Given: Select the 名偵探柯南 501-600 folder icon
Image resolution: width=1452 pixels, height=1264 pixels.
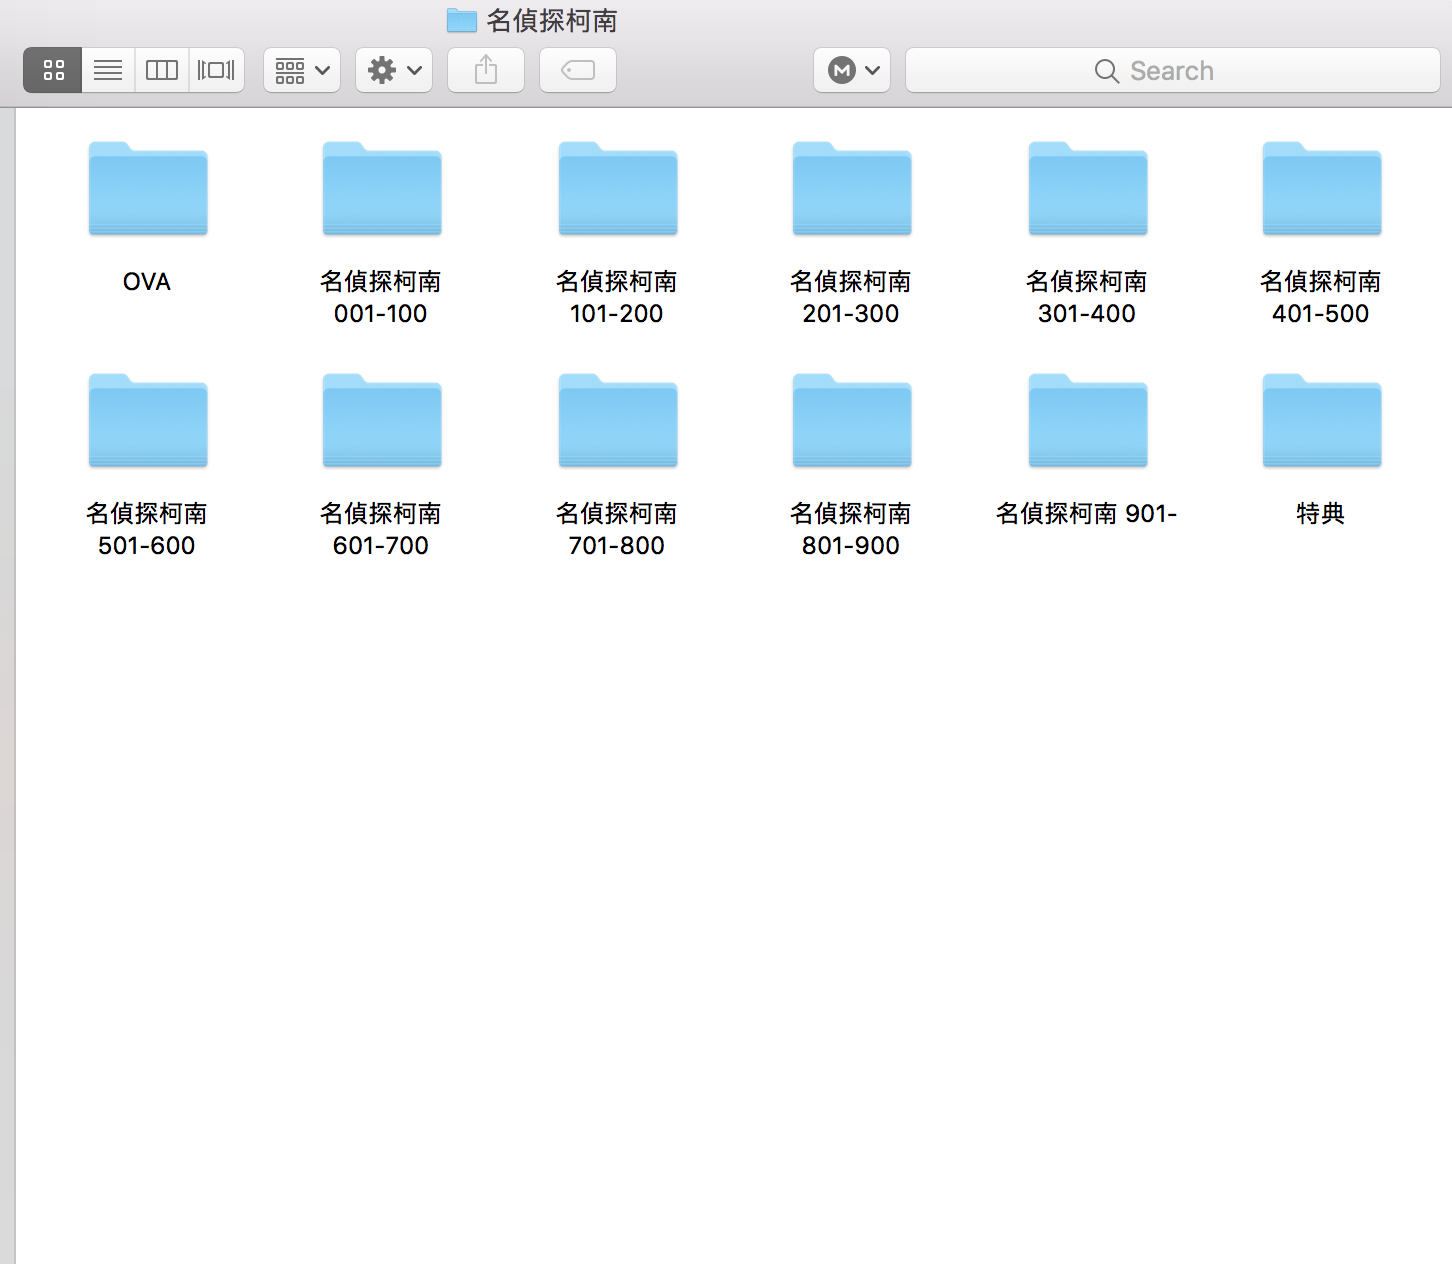Looking at the screenshot, I should click(x=148, y=421).
